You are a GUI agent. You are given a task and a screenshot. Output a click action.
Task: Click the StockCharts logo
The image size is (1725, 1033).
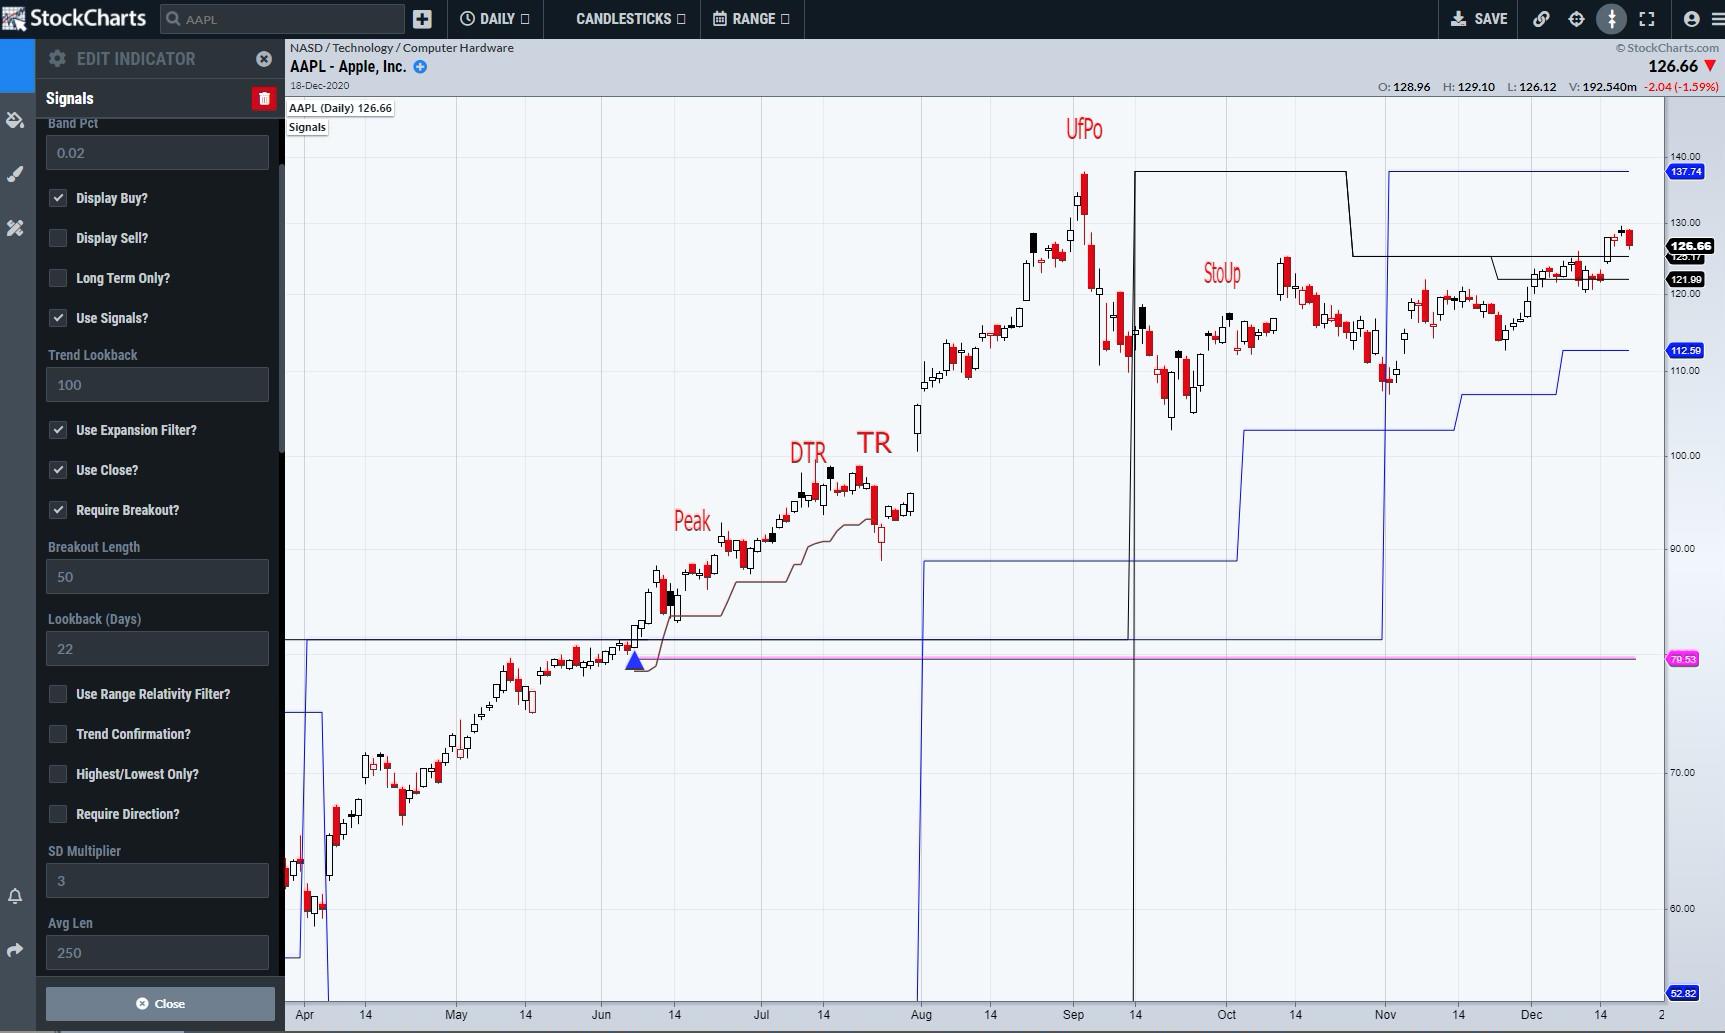coord(74,18)
